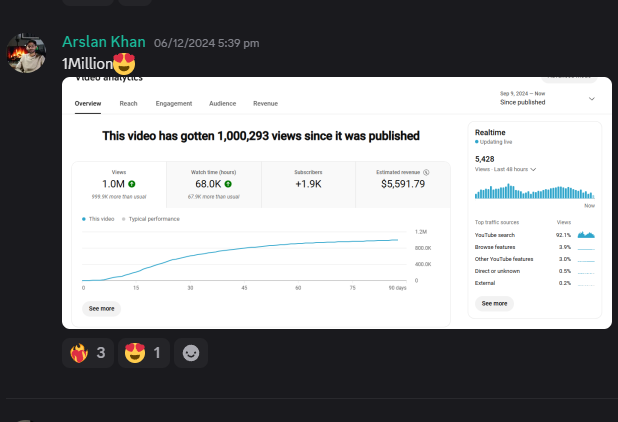Click Arslan Khan's profile avatar

click(x=26, y=53)
